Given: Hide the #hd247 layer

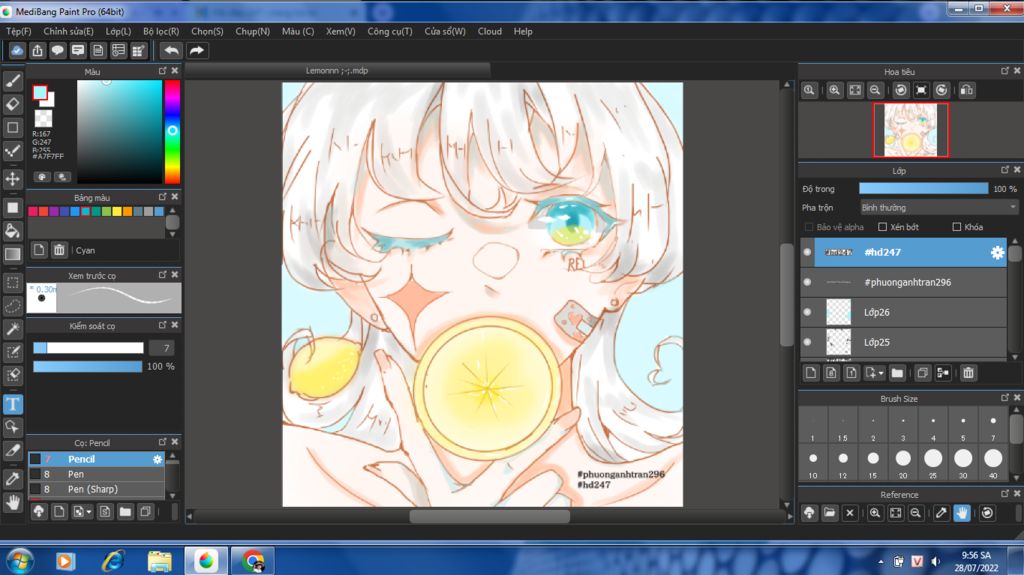Looking at the screenshot, I should point(807,252).
